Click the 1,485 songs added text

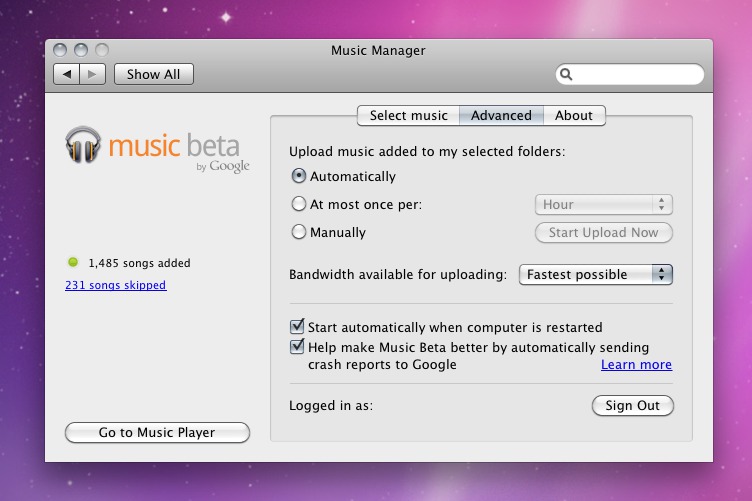coord(140,263)
